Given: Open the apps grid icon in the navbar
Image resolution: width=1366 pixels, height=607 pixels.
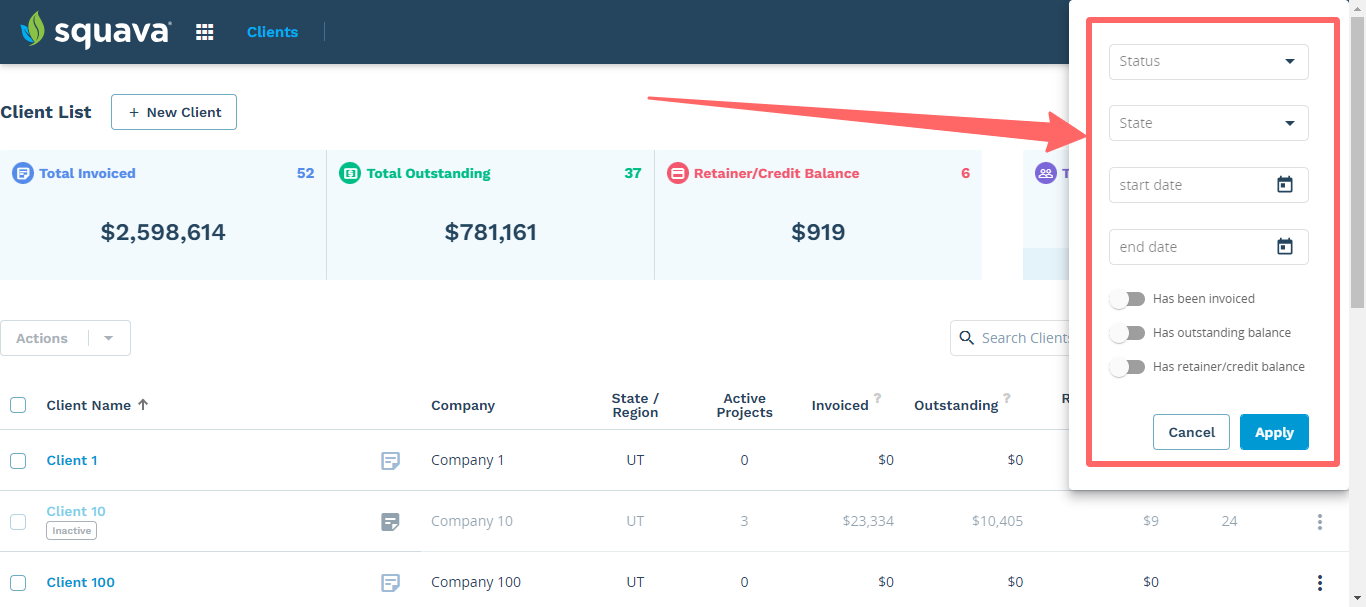Looking at the screenshot, I should click(204, 31).
